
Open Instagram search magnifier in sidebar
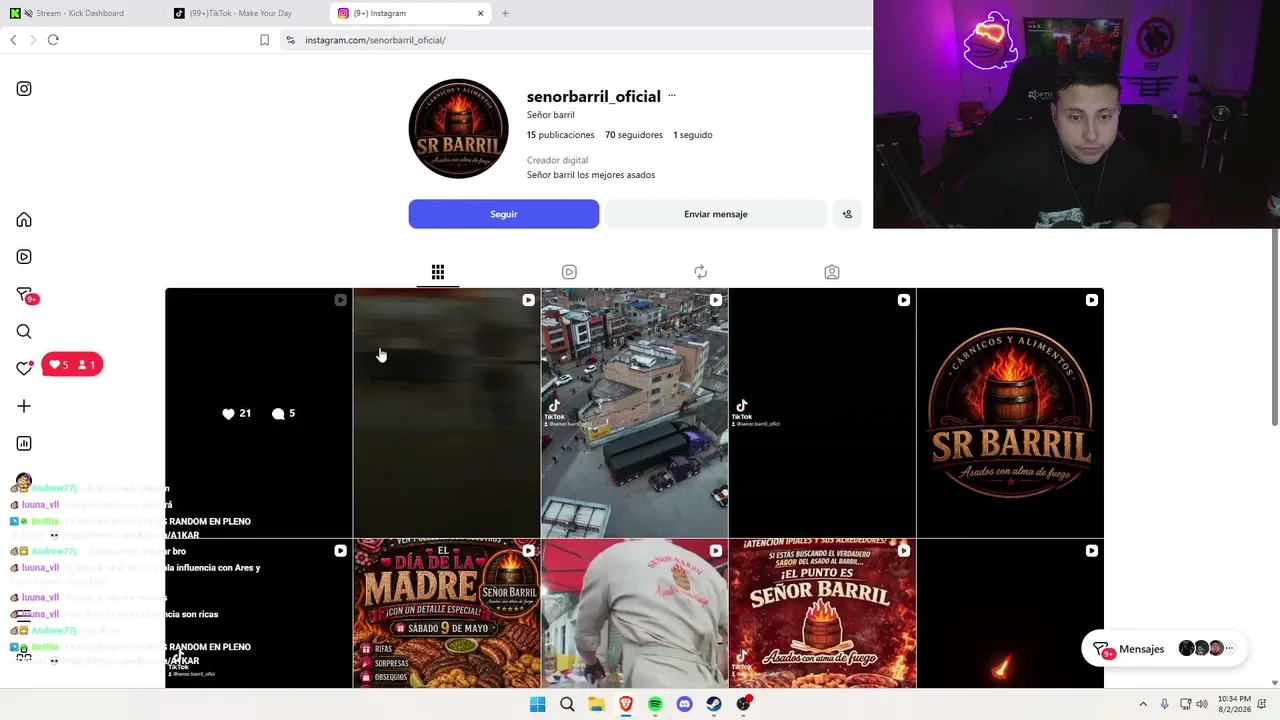(x=24, y=332)
